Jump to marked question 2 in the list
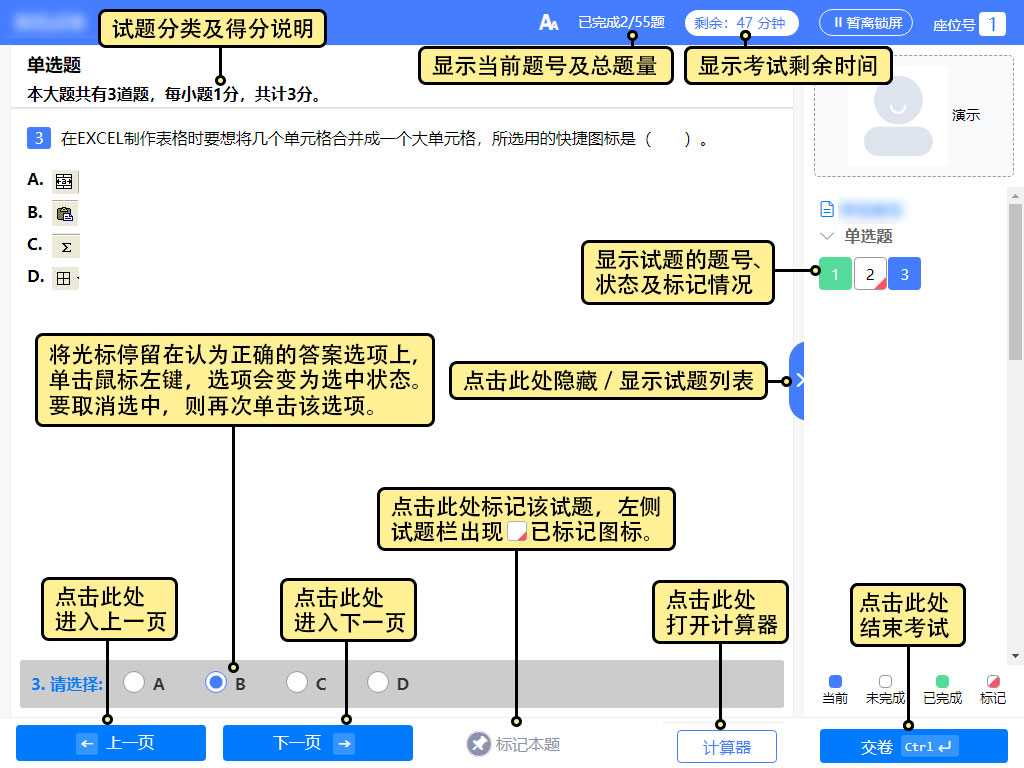 pos(870,274)
